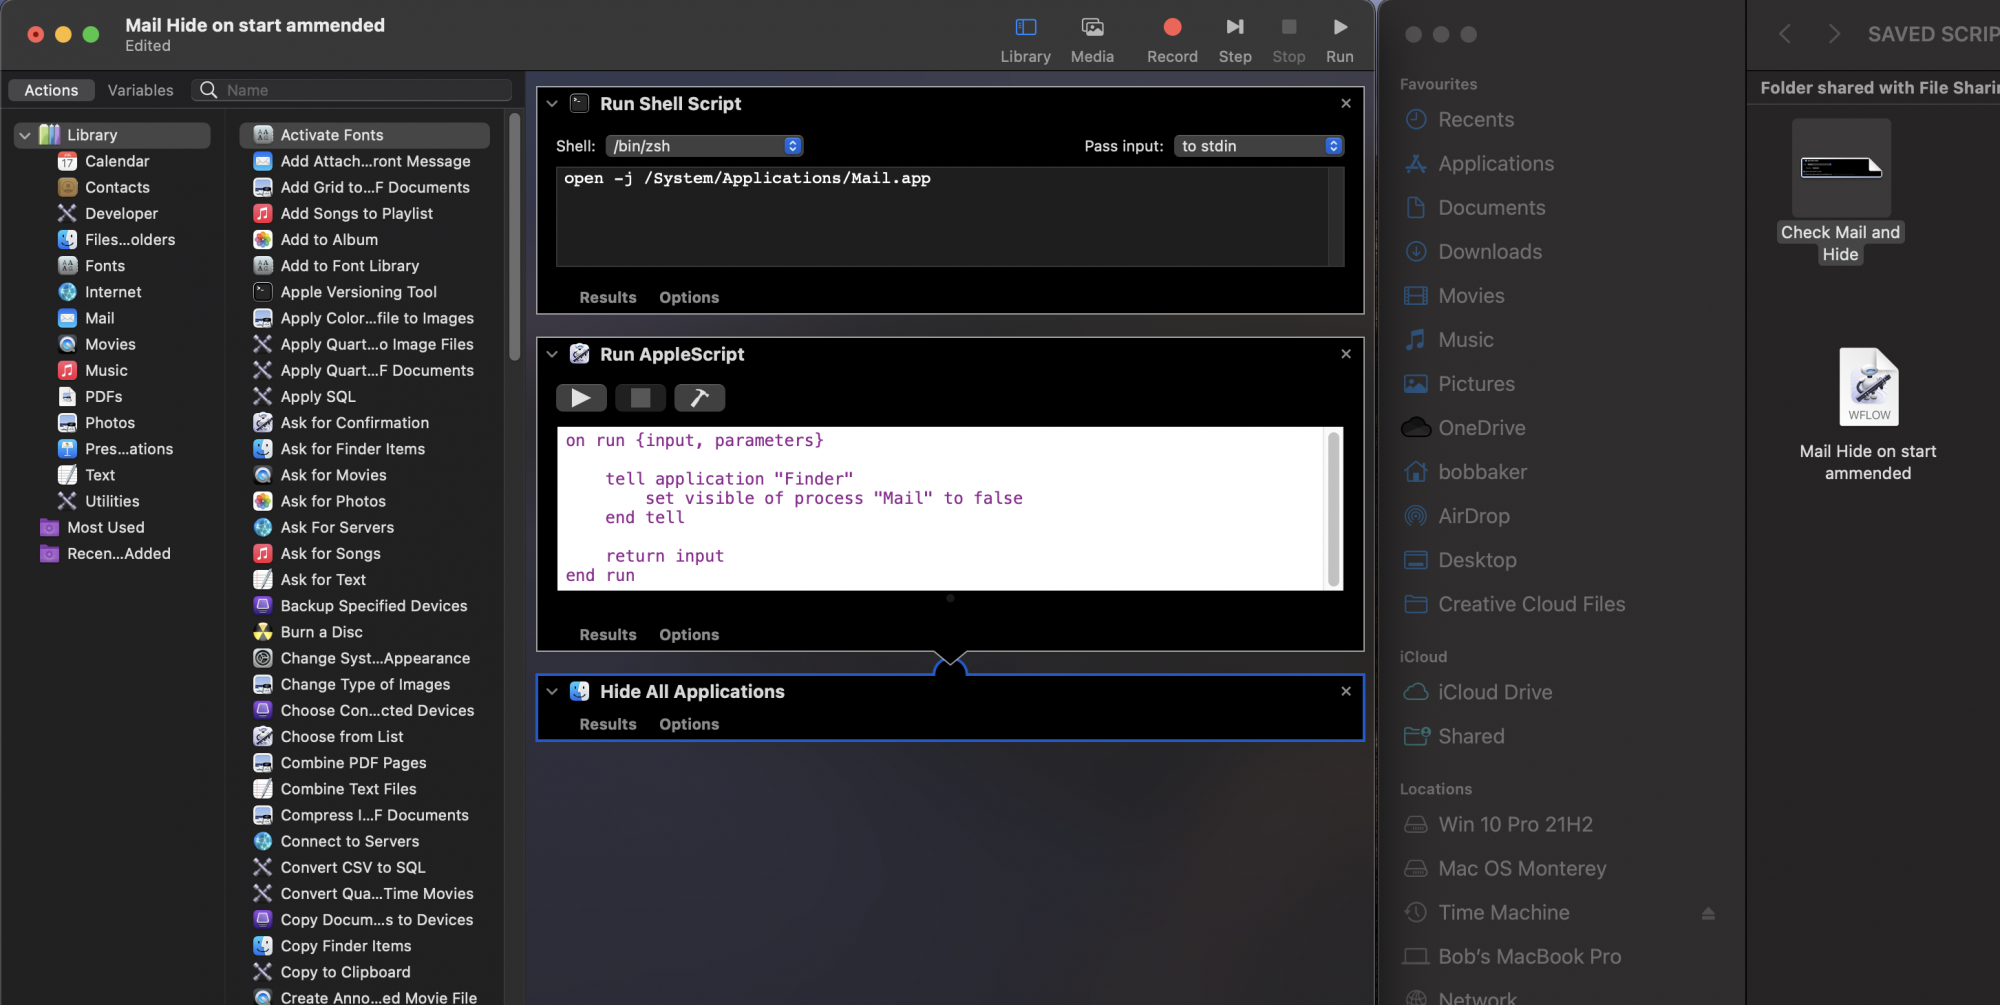The height and width of the screenshot is (1005, 2000).
Task: Open the Media browser
Action: (x=1092, y=38)
